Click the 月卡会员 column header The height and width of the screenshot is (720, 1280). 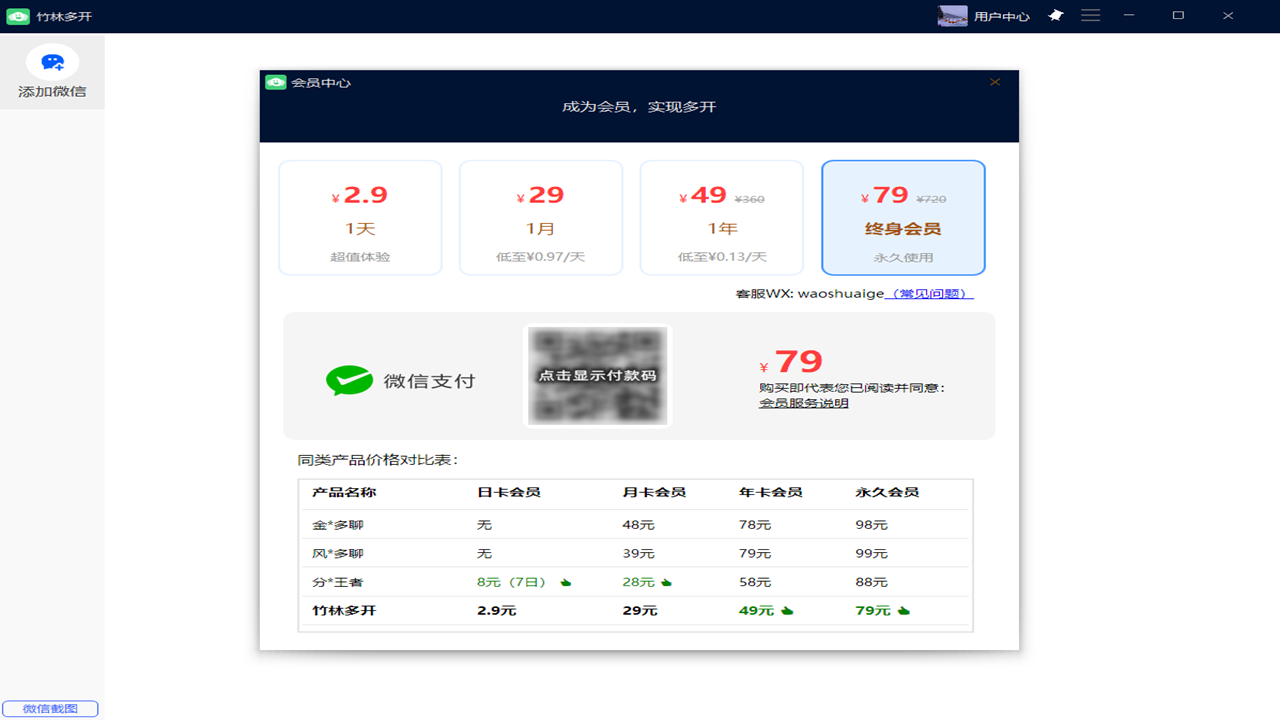[x=654, y=493]
